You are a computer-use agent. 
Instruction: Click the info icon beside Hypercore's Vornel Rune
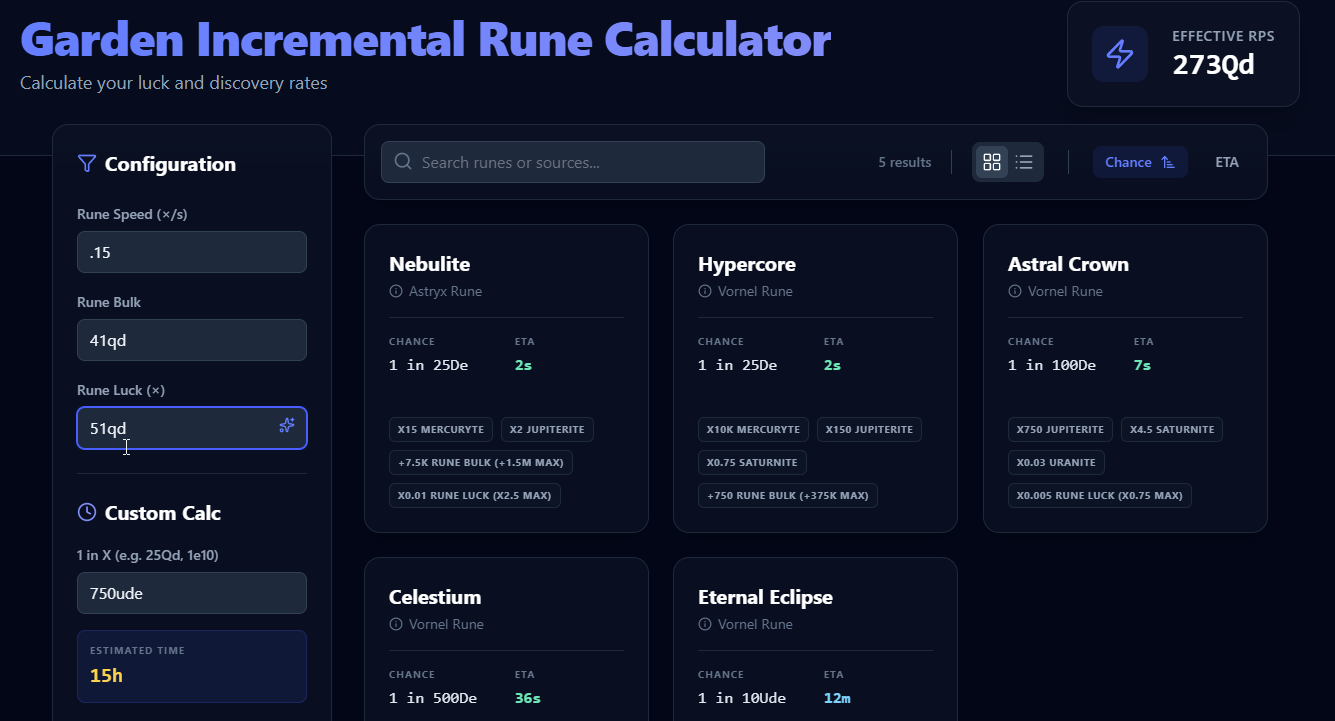[x=706, y=291]
